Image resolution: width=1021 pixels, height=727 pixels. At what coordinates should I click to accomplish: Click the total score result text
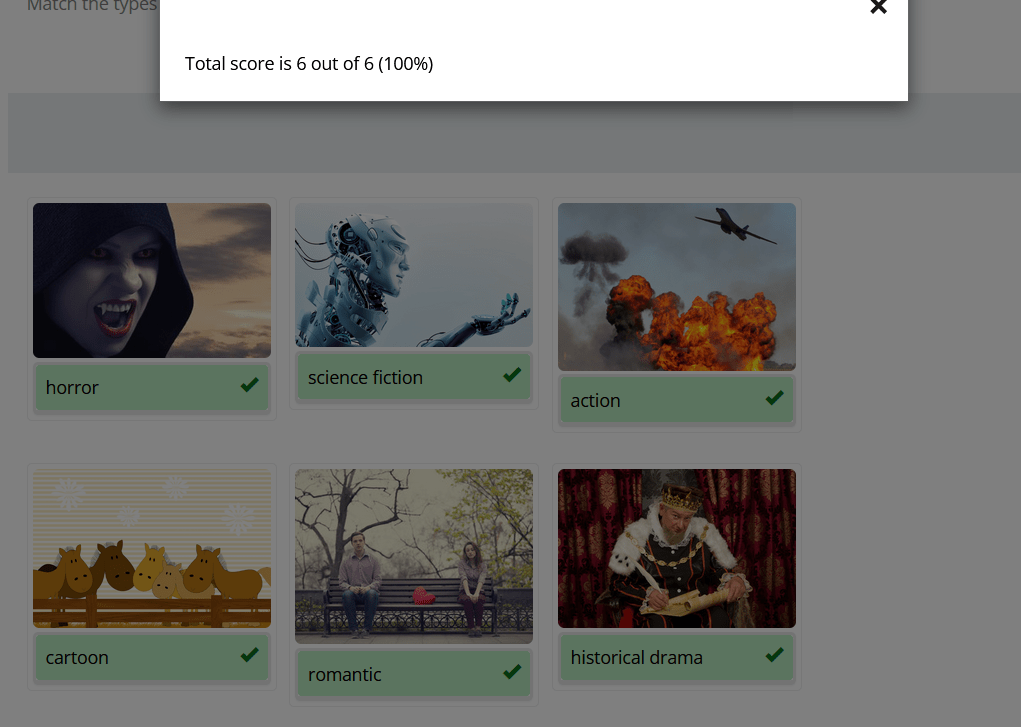coord(309,64)
